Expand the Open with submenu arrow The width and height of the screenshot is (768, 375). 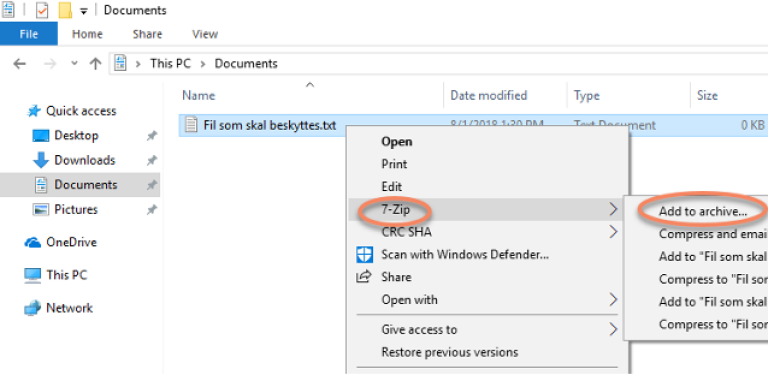613,299
